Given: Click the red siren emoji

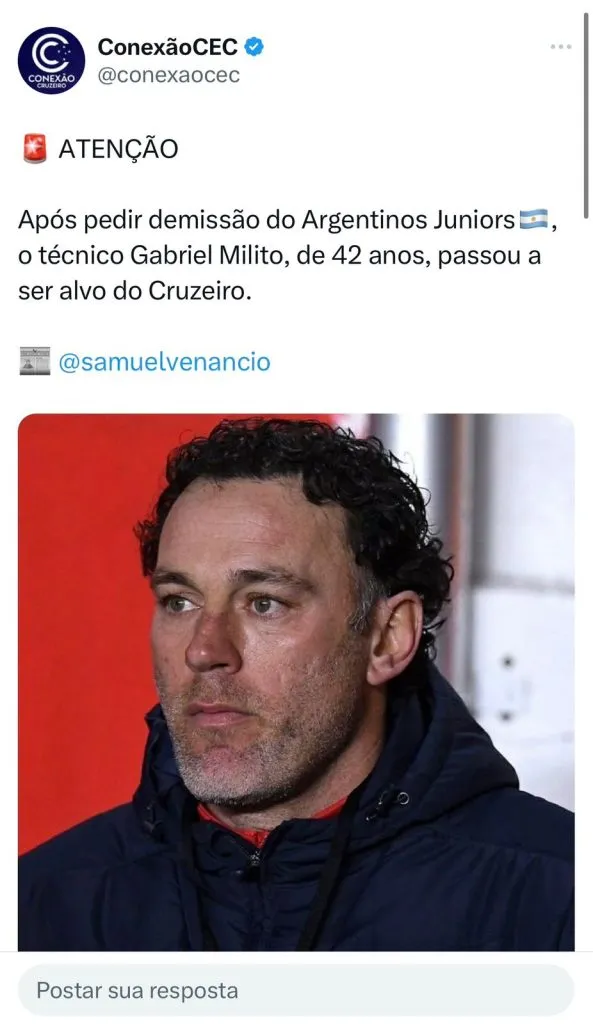Looking at the screenshot, I should point(34,149).
